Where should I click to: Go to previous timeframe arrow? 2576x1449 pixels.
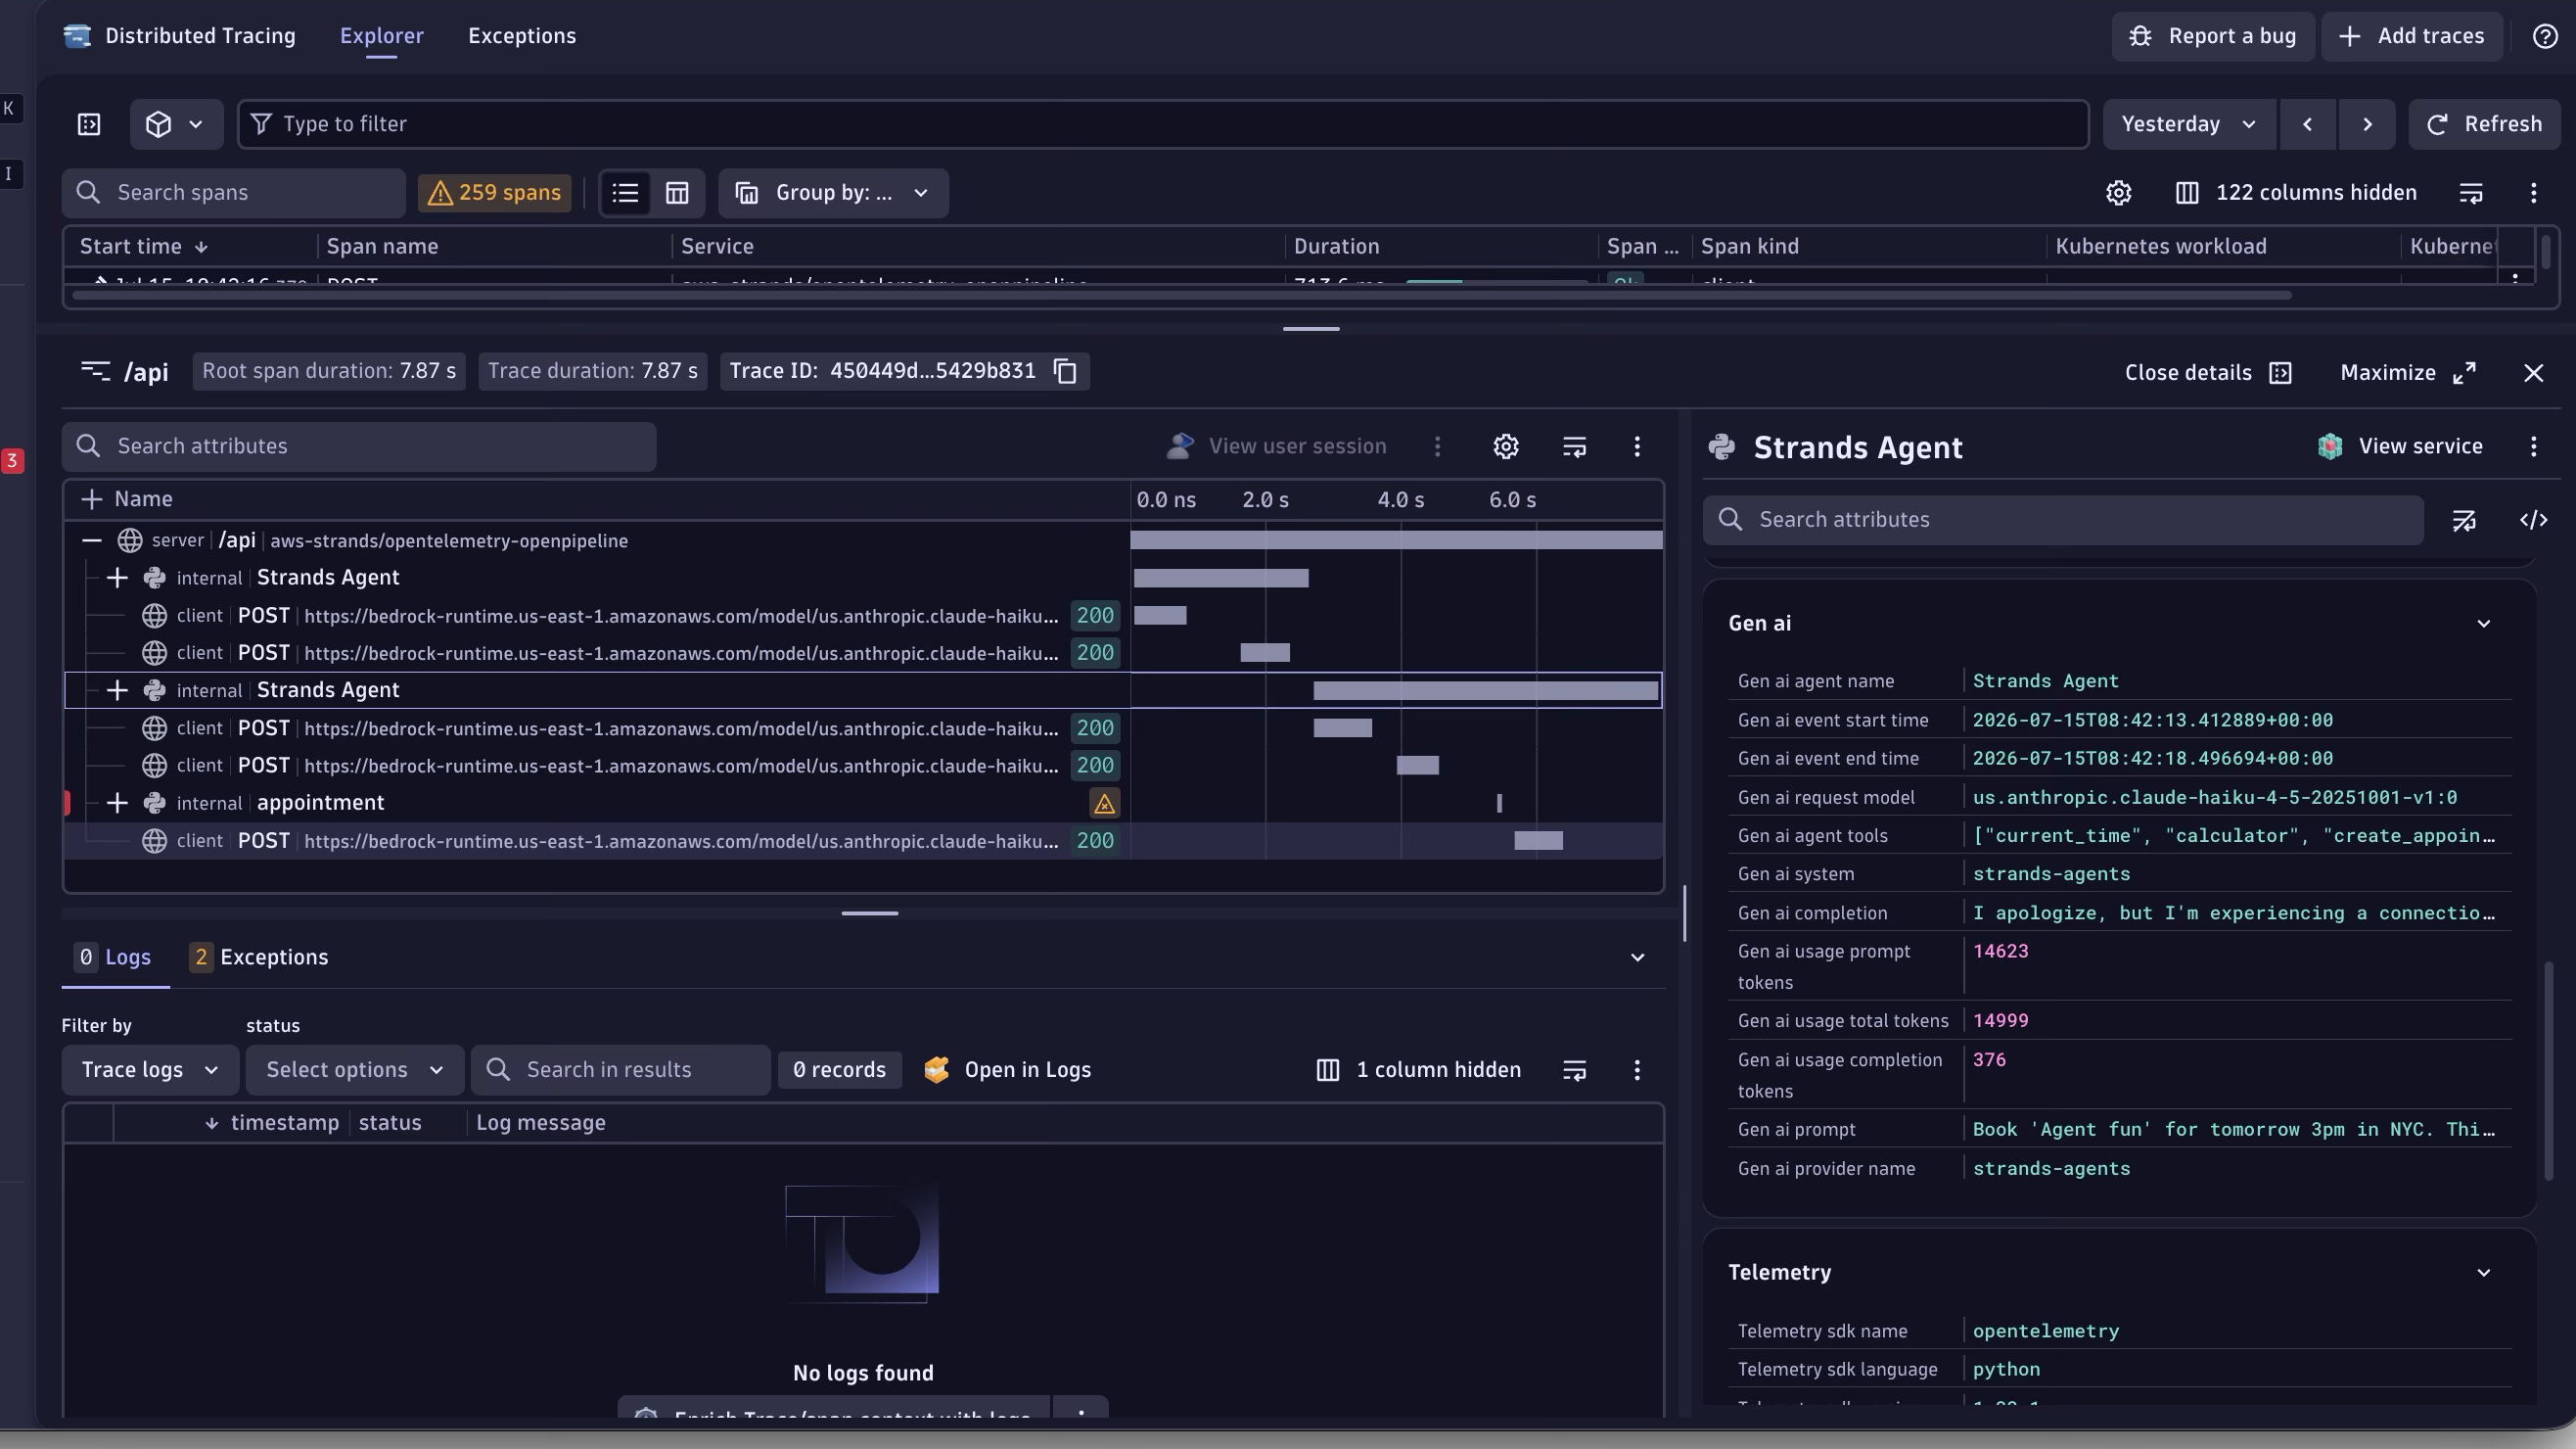click(x=2307, y=124)
